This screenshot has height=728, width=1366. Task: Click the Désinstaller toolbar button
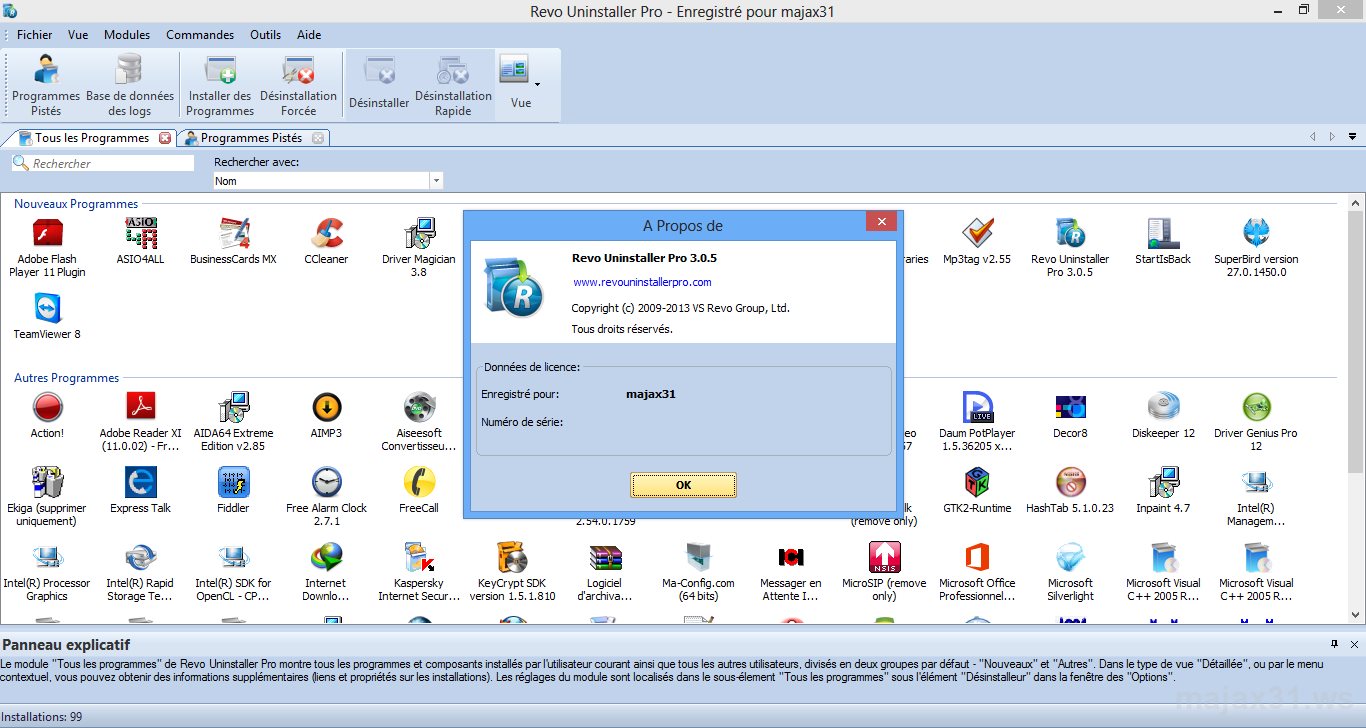click(x=379, y=85)
